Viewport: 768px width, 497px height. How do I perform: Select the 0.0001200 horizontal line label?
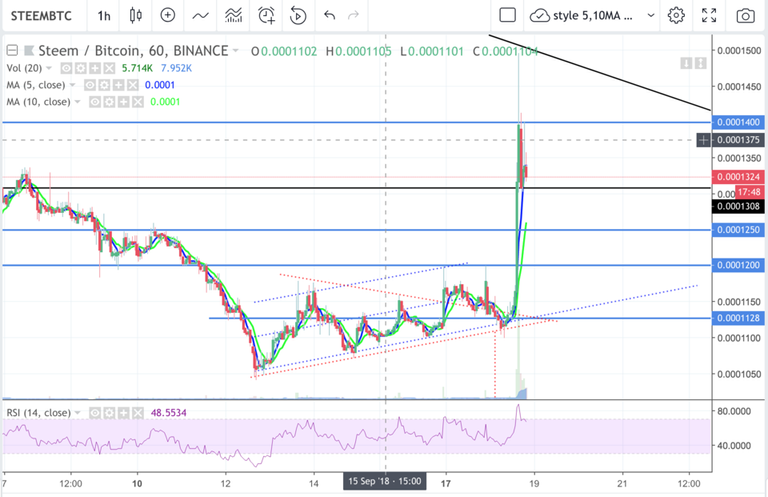pos(738,265)
